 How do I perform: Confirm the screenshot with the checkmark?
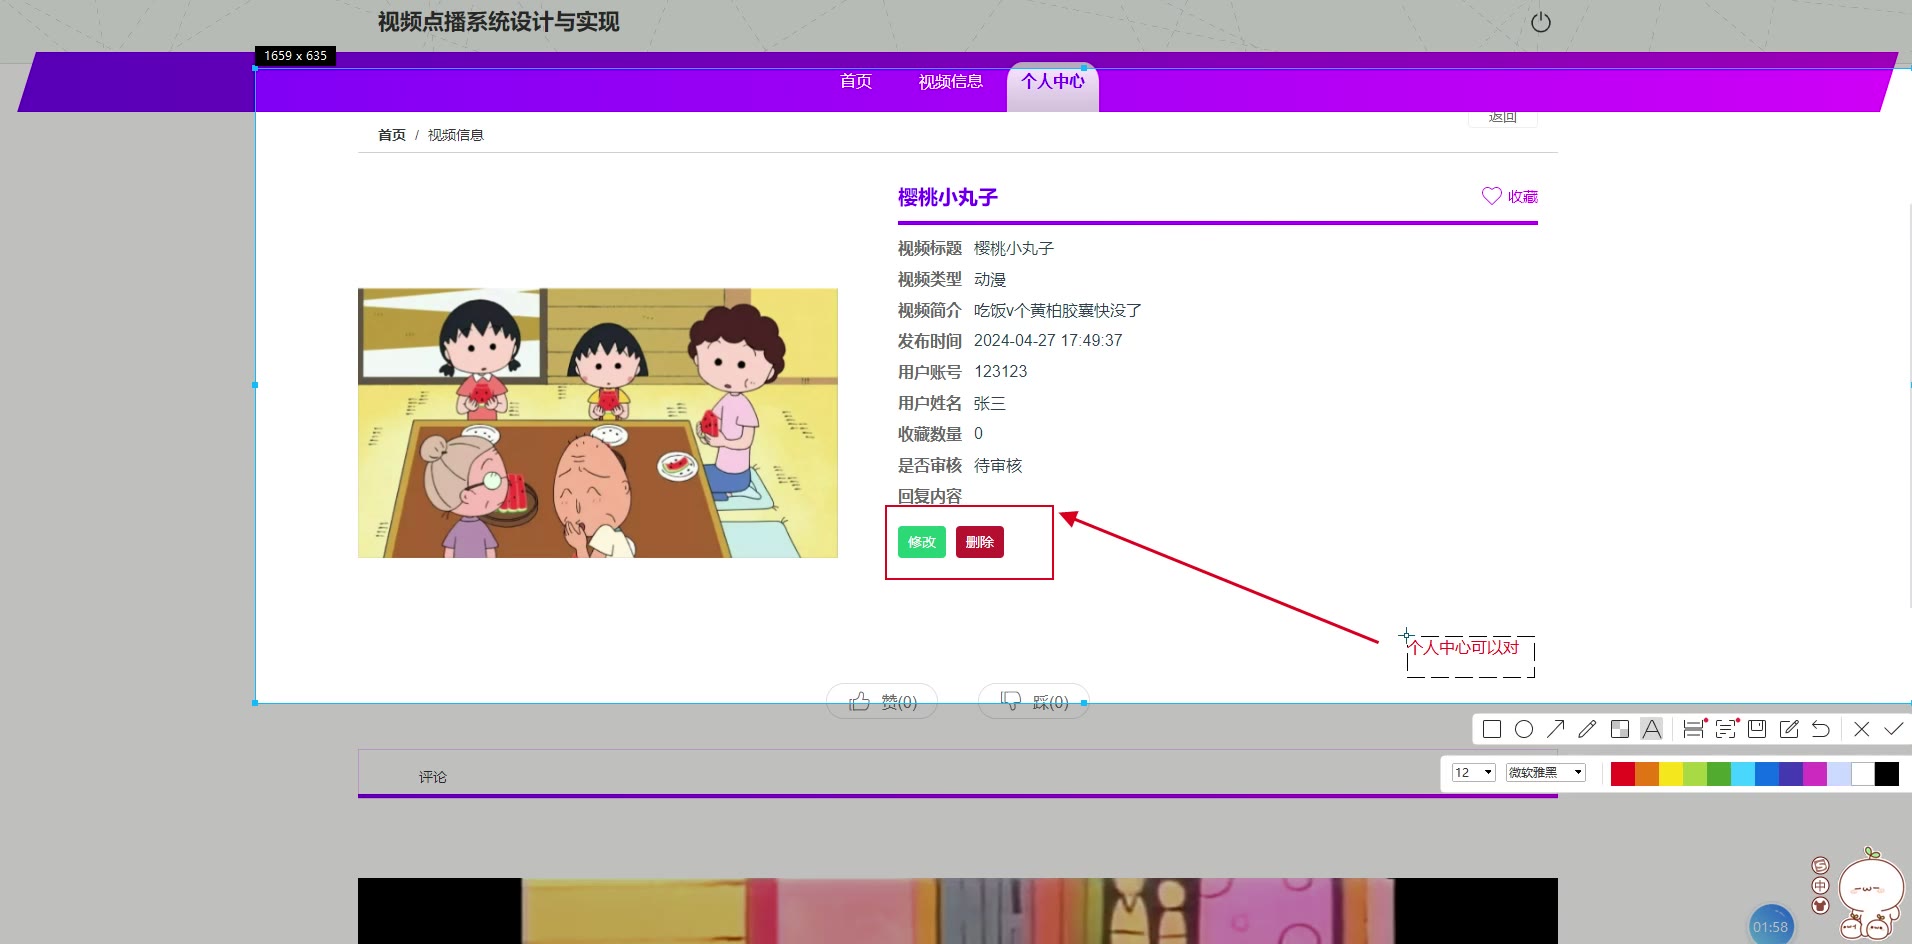coord(1894,729)
